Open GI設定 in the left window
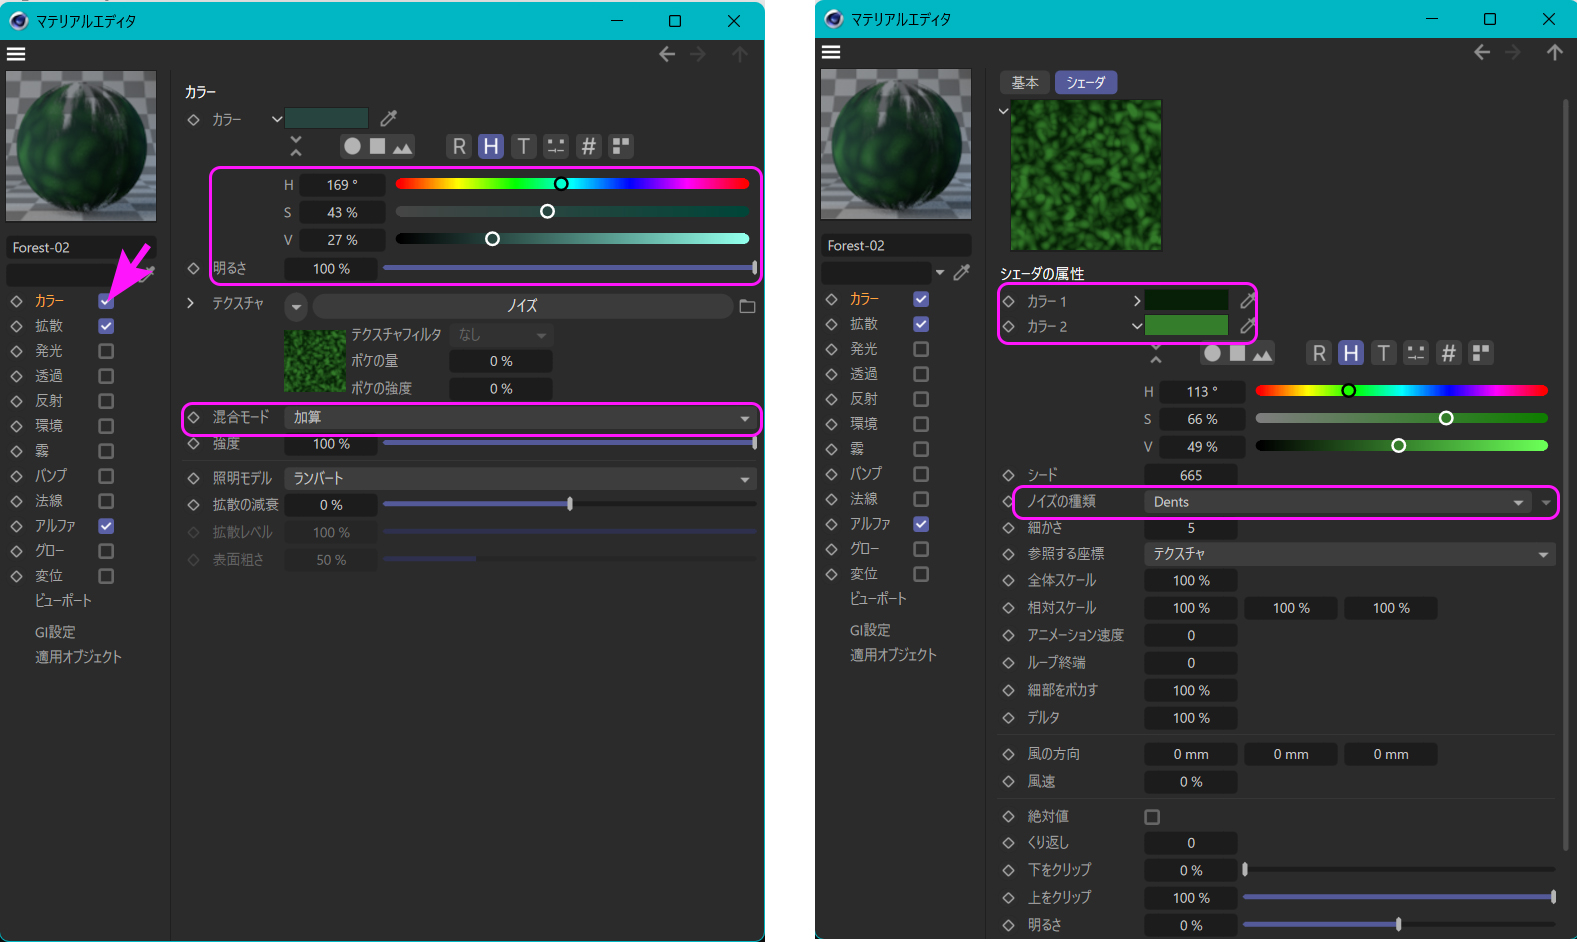 (55, 632)
